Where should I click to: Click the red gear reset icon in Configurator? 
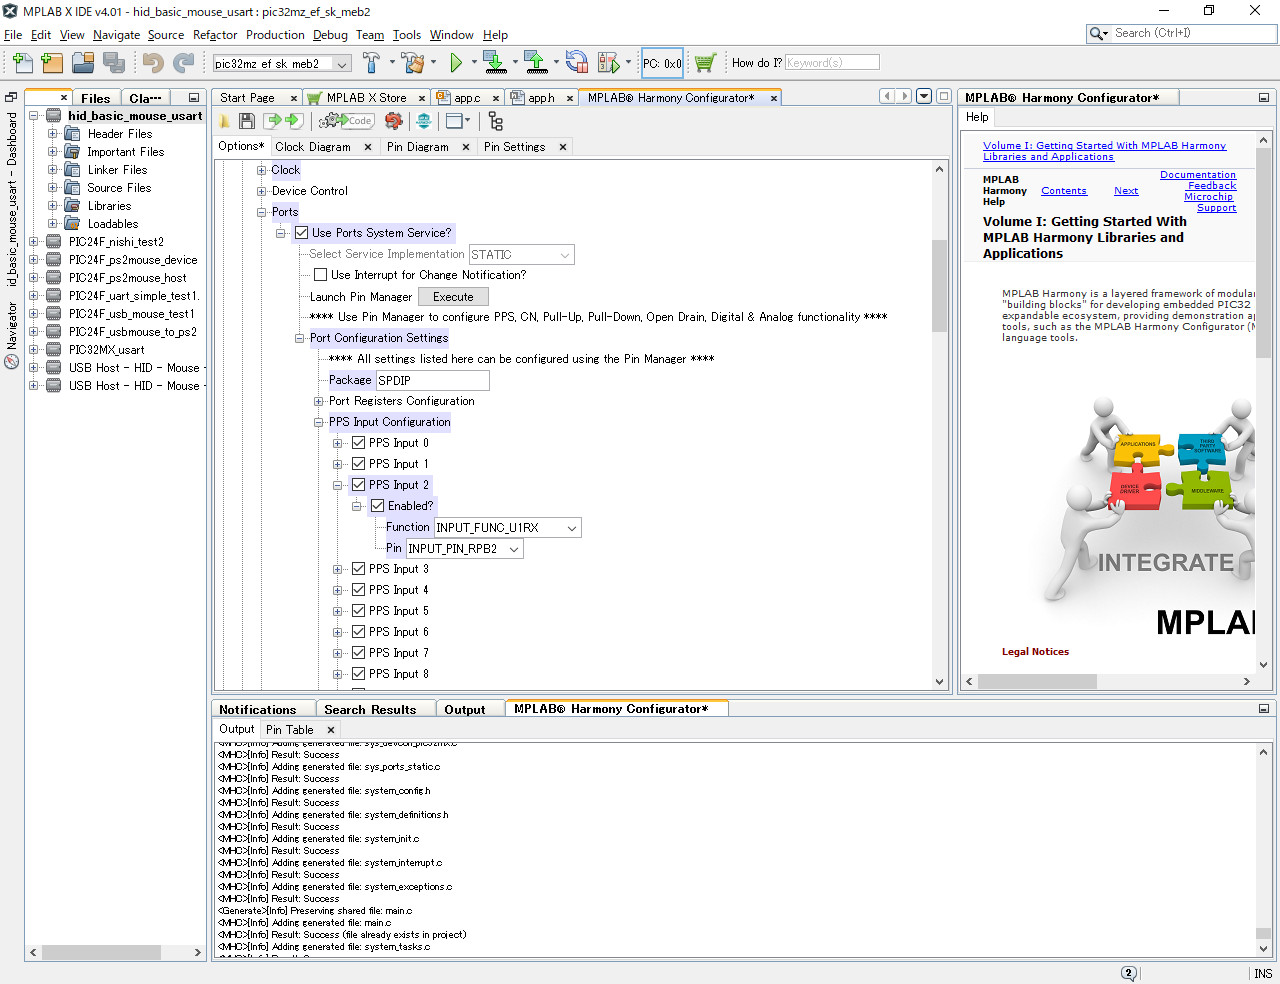click(x=394, y=121)
